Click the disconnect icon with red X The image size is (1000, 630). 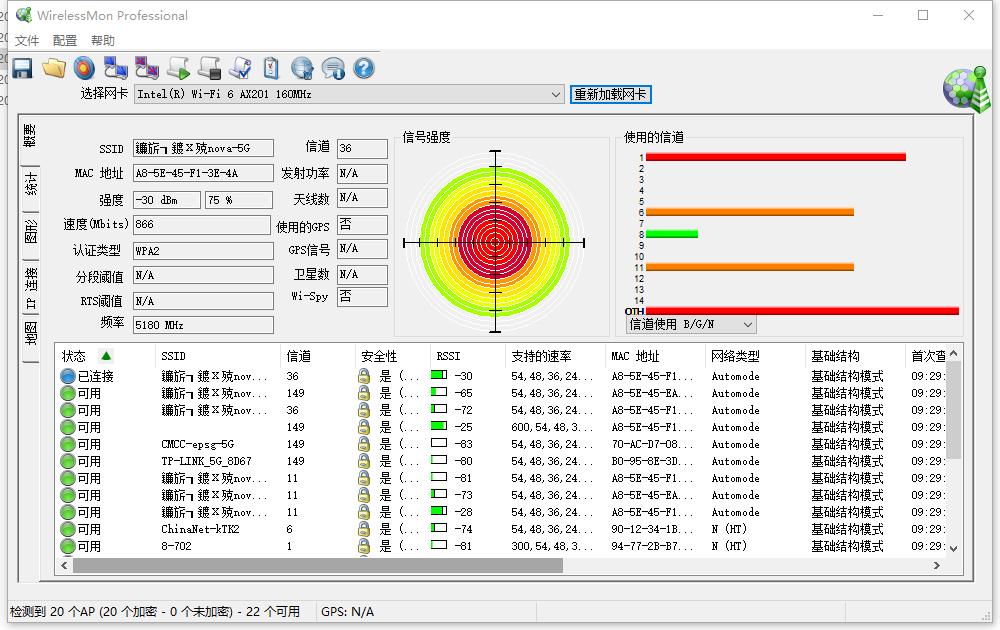pyautogui.click(x=147, y=68)
